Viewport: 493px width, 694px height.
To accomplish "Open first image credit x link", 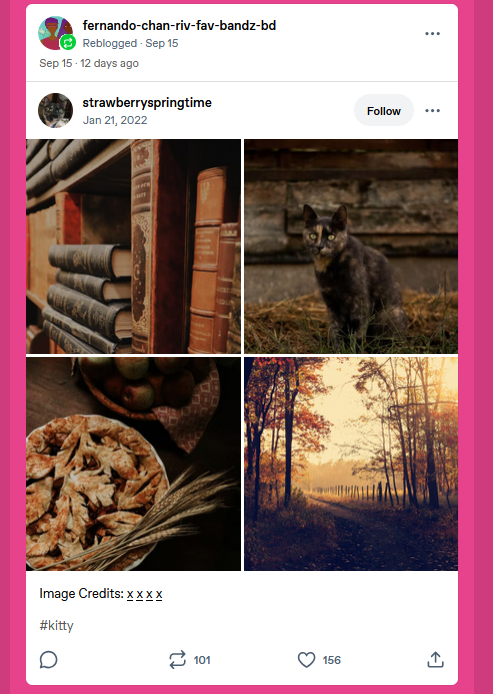I will pyautogui.click(x=130, y=594).
